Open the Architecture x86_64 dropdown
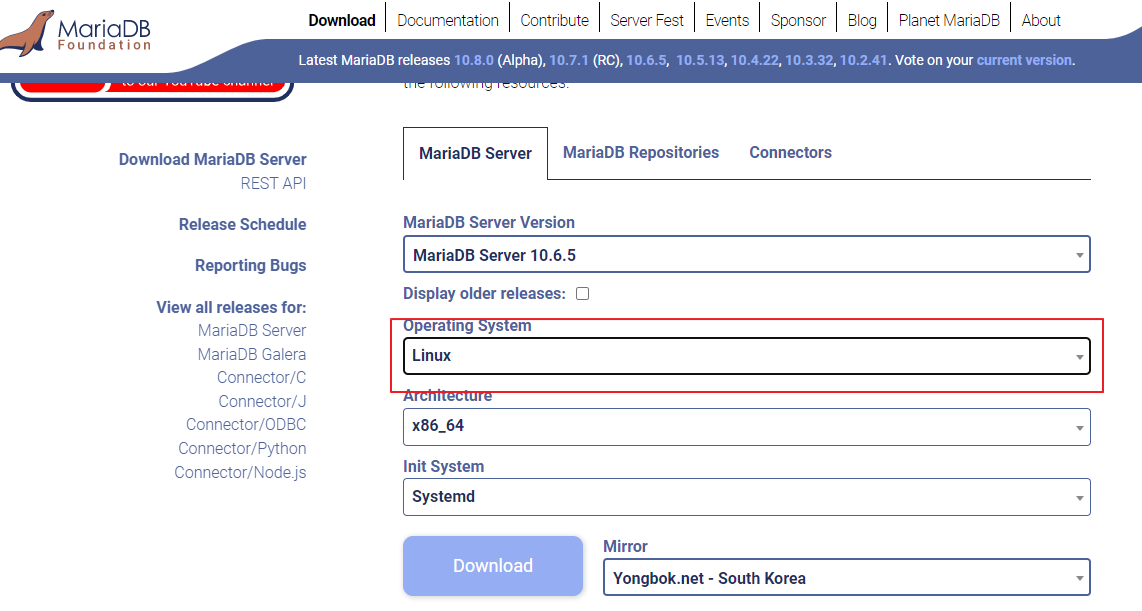This screenshot has width=1142, height=611. pos(747,427)
